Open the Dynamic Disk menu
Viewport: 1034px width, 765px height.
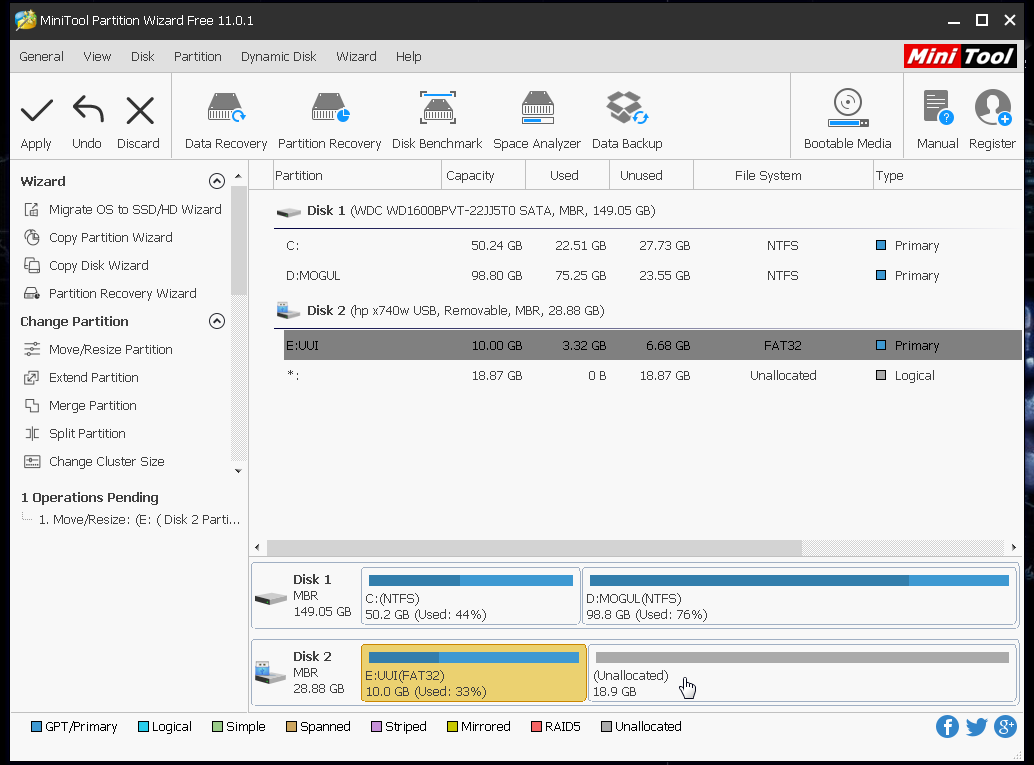click(278, 57)
